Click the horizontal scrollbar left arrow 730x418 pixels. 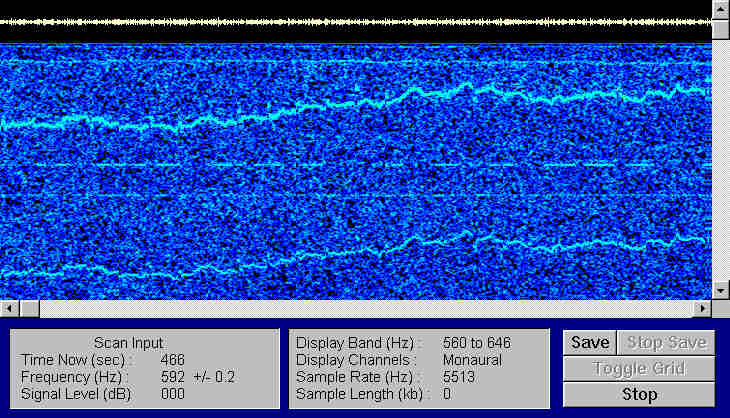[9, 308]
